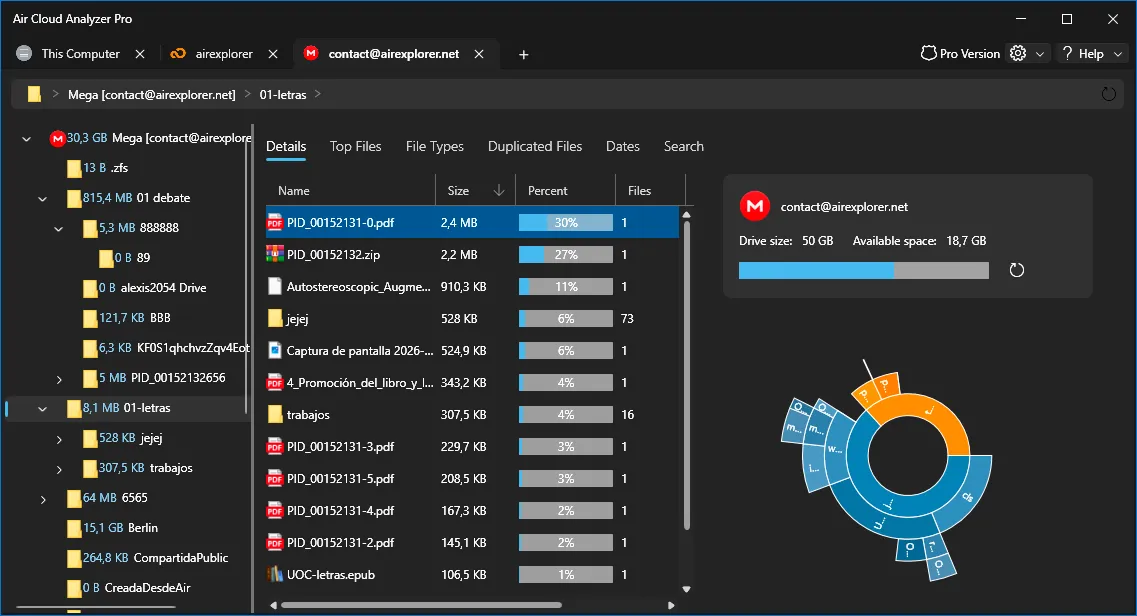Click the Pro Version badge icon

[928, 54]
